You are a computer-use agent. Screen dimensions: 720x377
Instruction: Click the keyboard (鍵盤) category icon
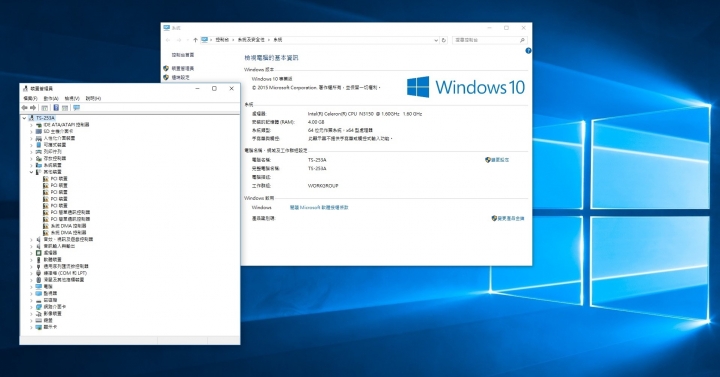click(39, 320)
